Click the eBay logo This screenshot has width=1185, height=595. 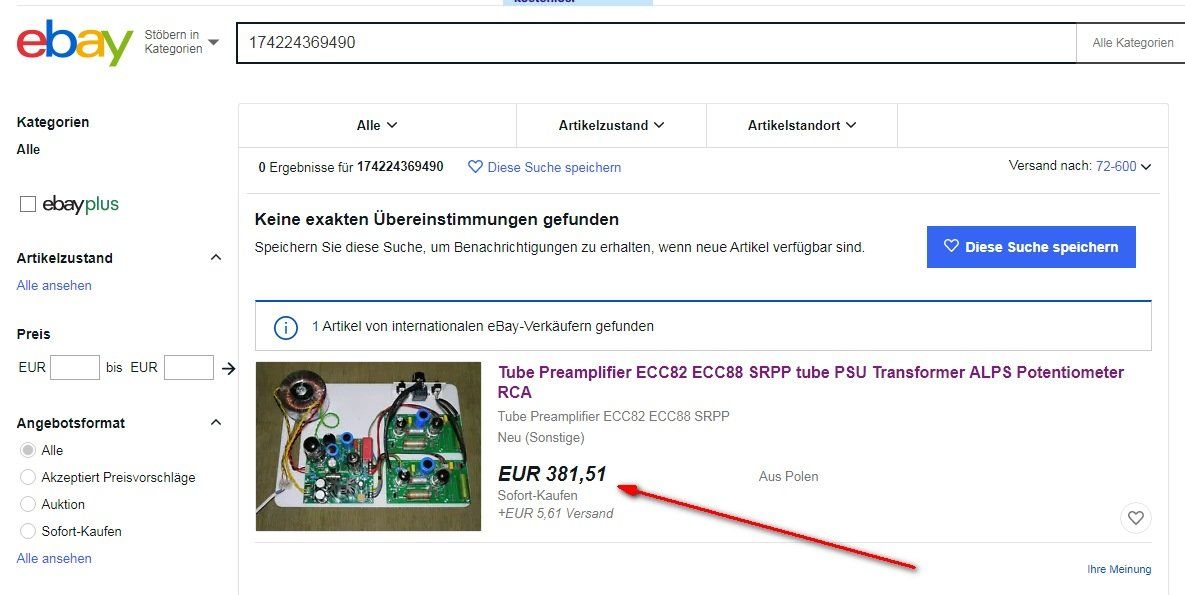click(x=75, y=42)
